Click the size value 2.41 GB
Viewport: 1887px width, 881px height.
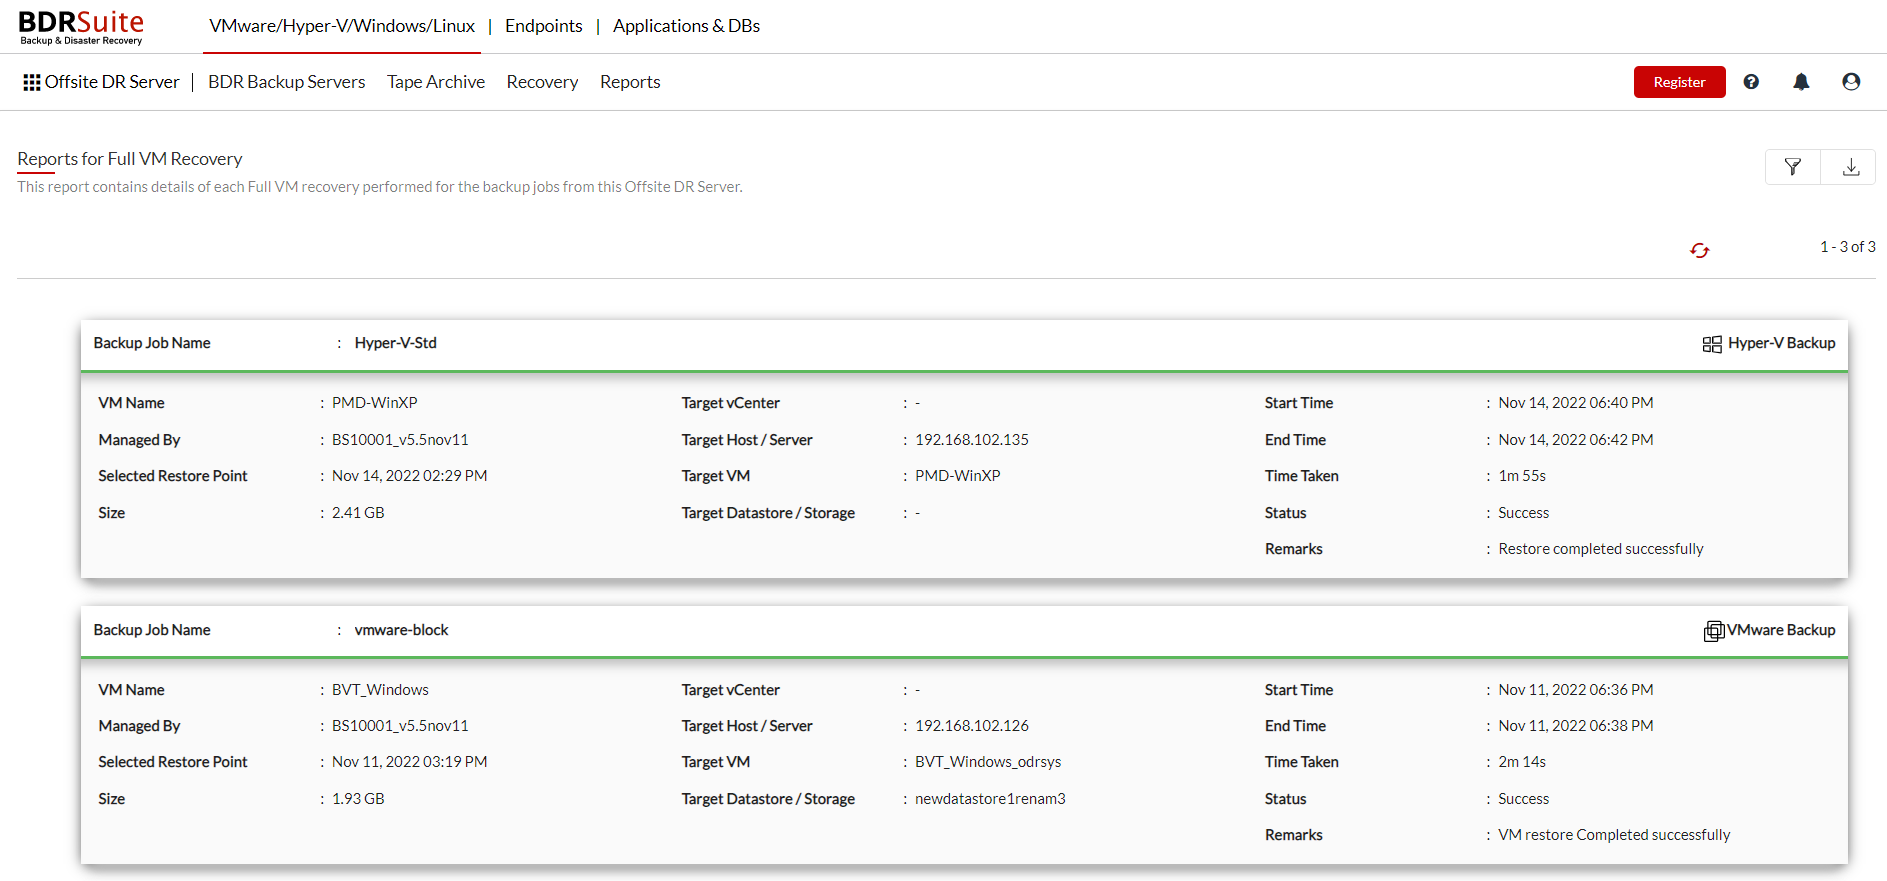click(358, 513)
